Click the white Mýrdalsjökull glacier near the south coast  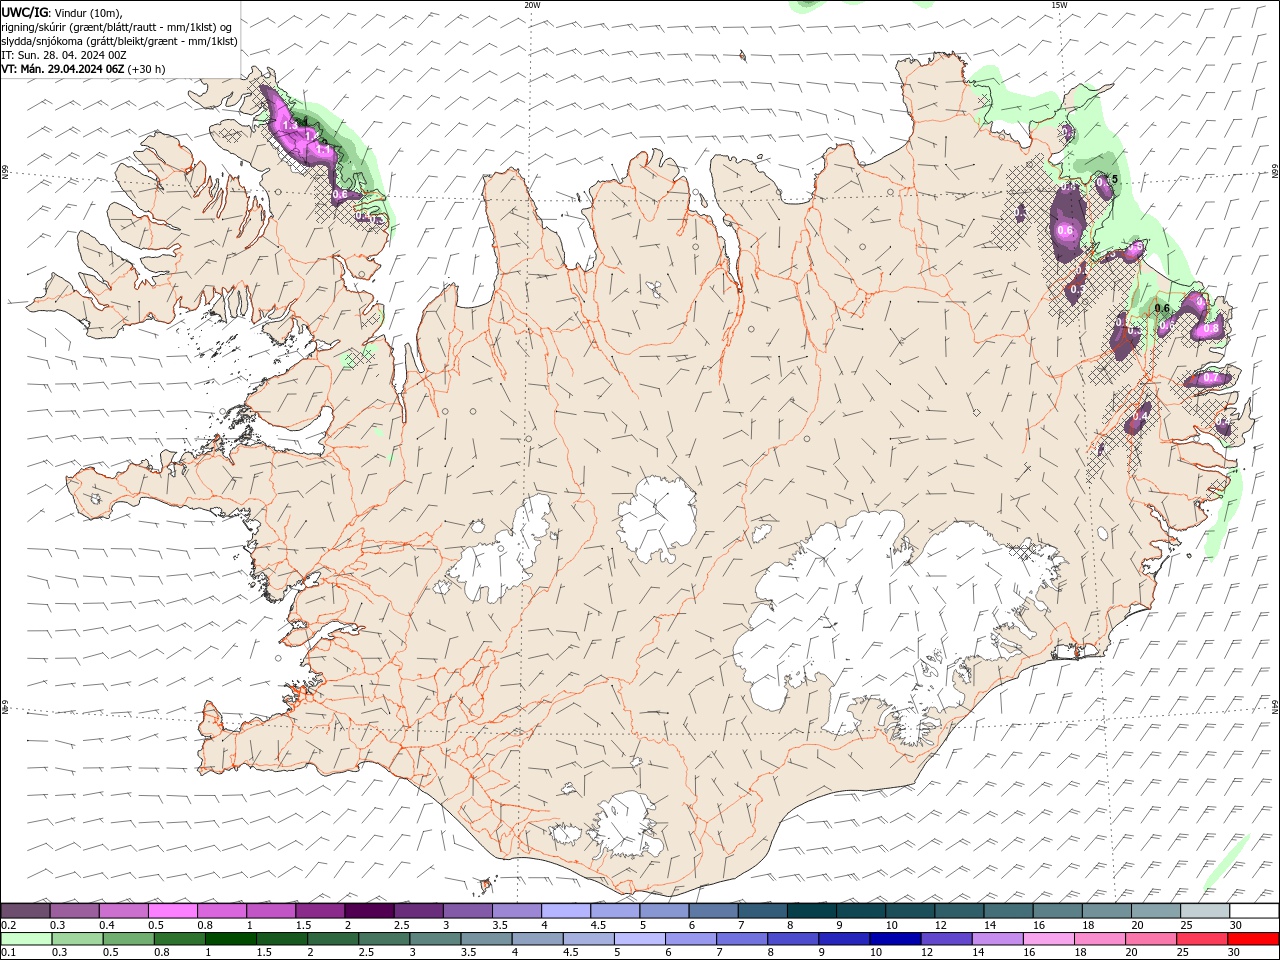click(x=624, y=826)
